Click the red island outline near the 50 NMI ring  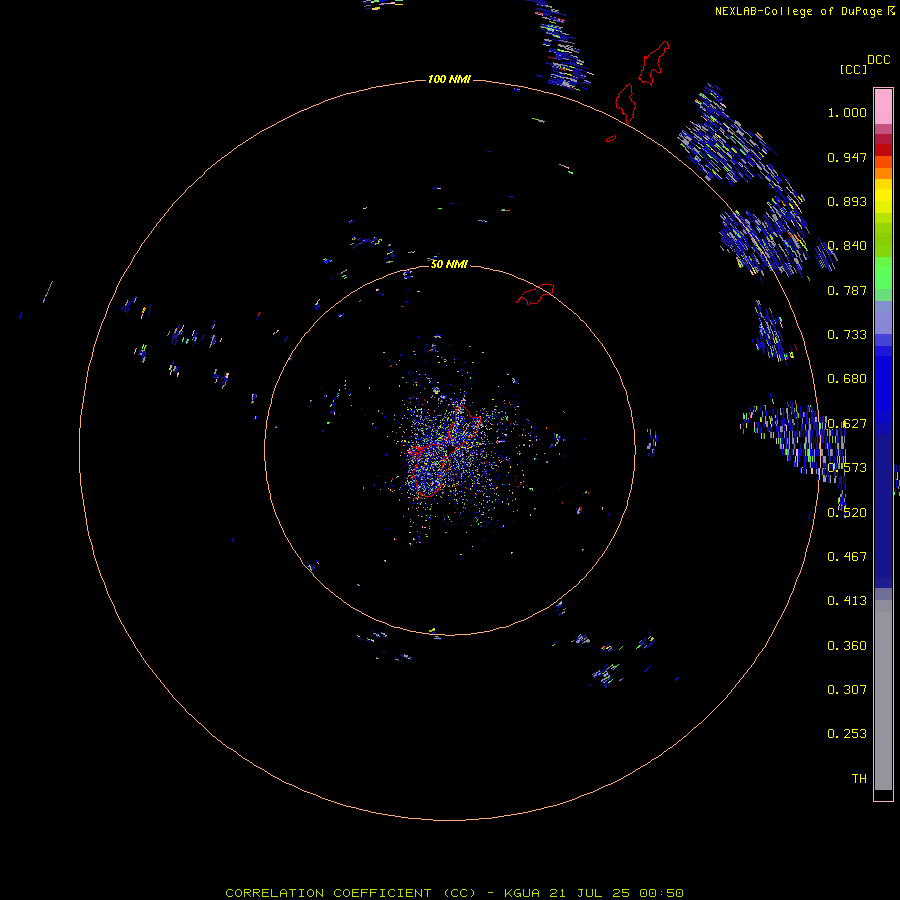pyautogui.click(x=535, y=293)
